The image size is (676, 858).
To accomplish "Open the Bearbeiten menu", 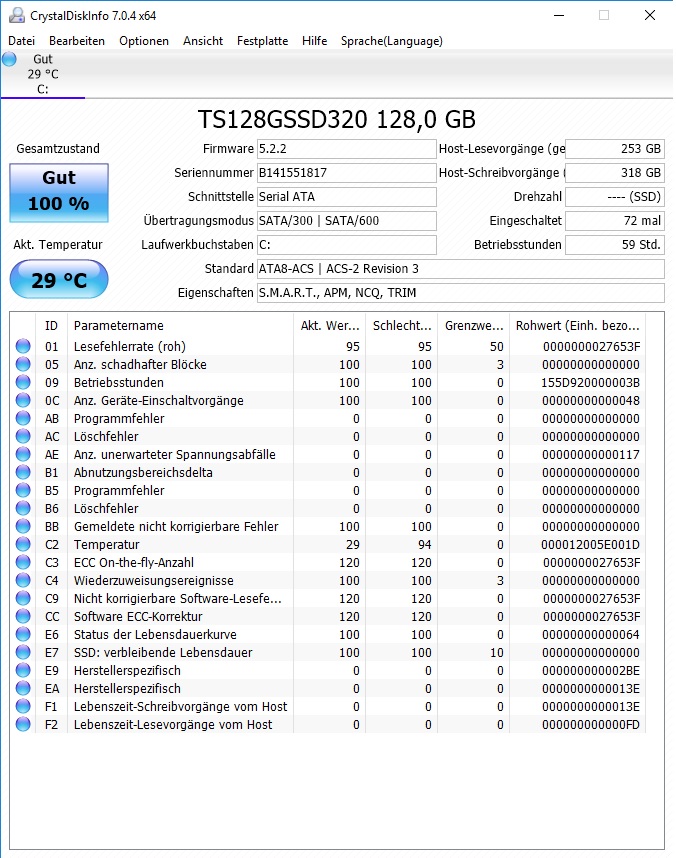I will click(x=77, y=41).
